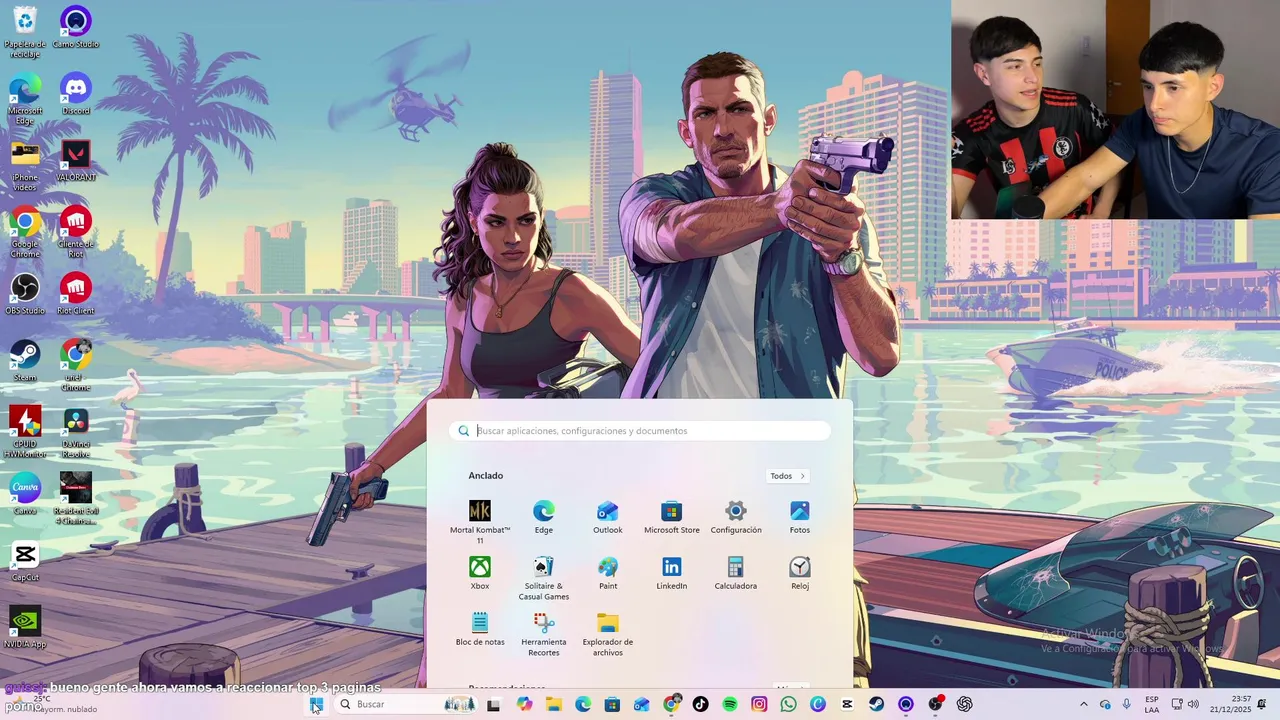Screen dimensions: 1280x720
Task: Select the Riot Client desktop shortcut
Action: coord(76,295)
